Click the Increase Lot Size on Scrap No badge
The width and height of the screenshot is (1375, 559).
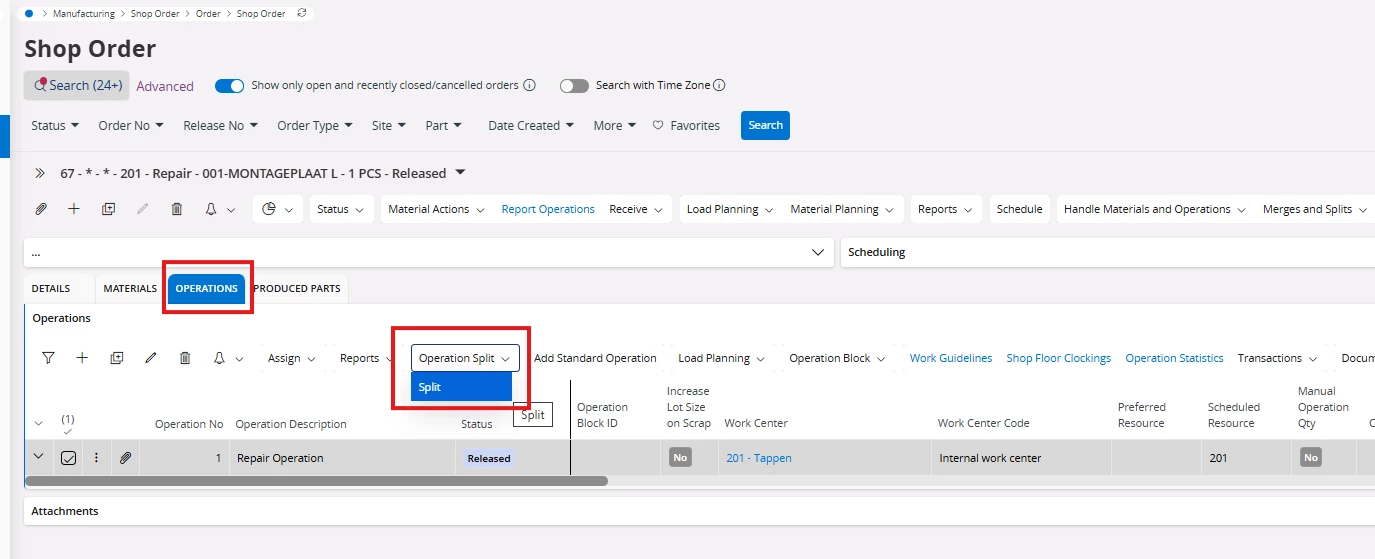680,458
